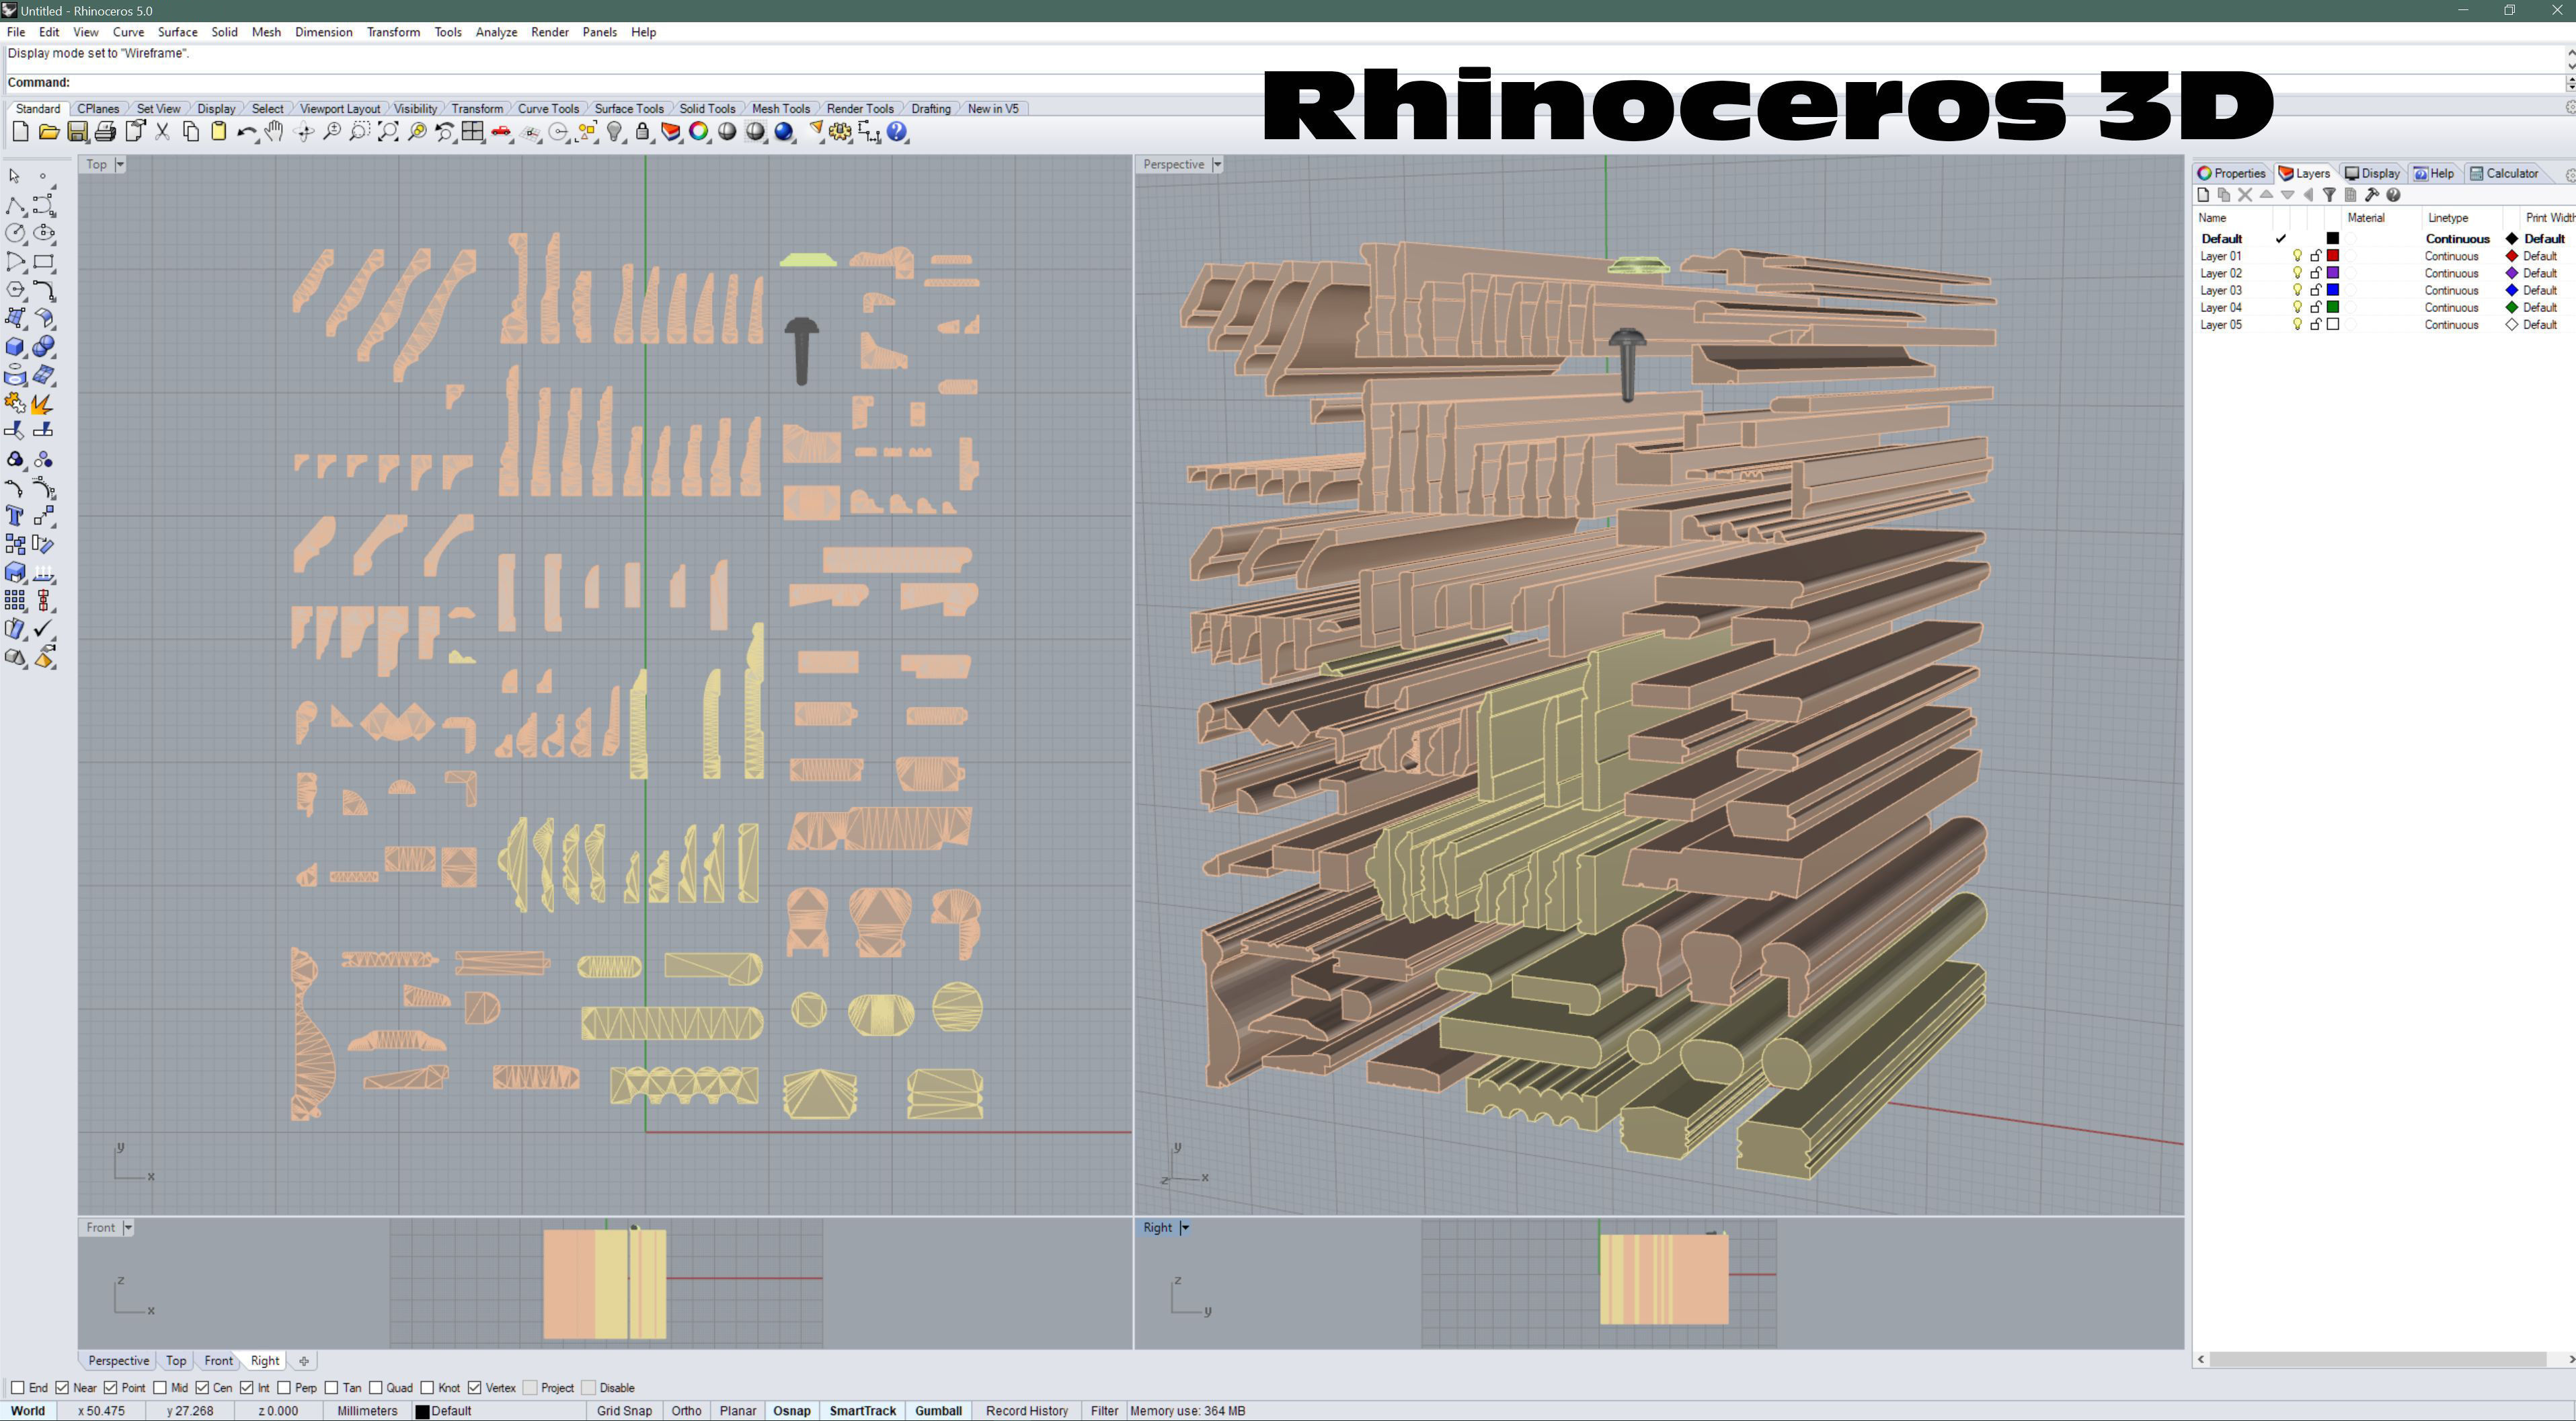
Task: Select the Polygon tool in left sidebar
Action: click(15, 290)
